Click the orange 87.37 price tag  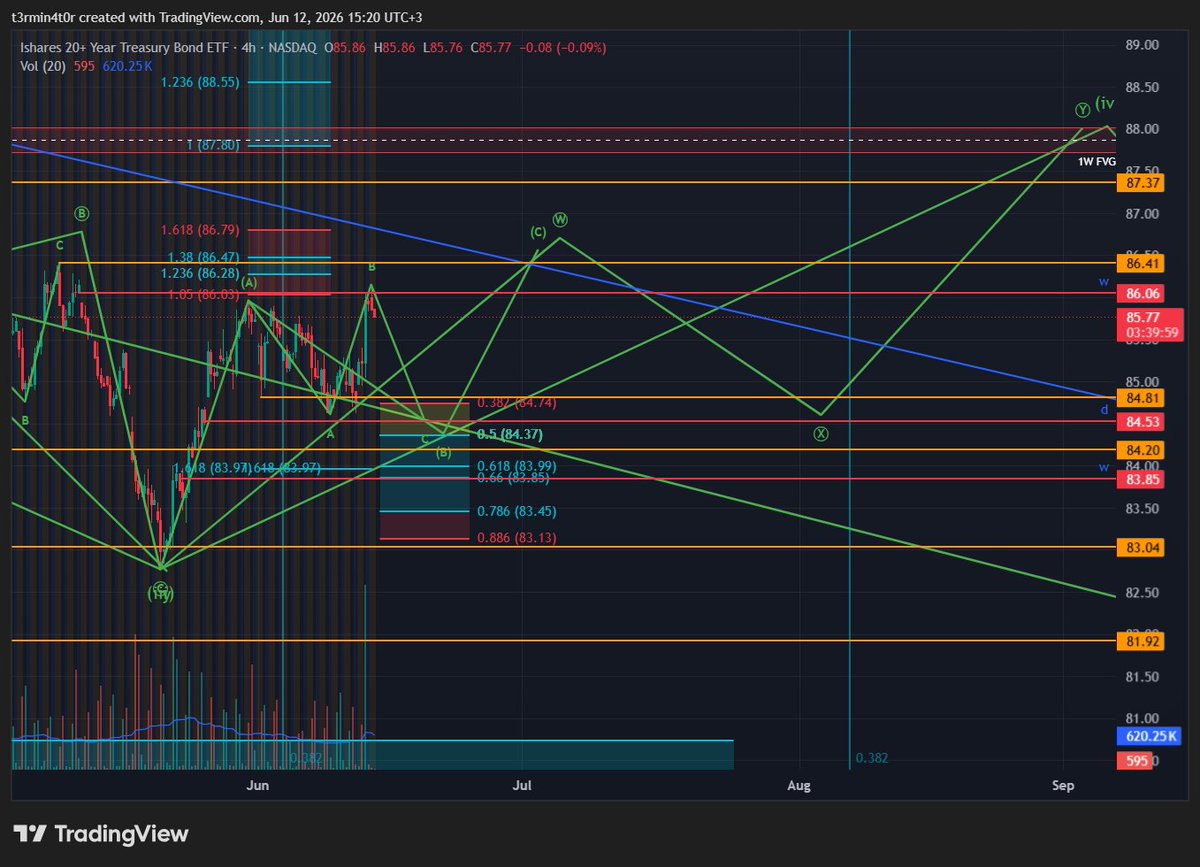click(x=1143, y=183)
